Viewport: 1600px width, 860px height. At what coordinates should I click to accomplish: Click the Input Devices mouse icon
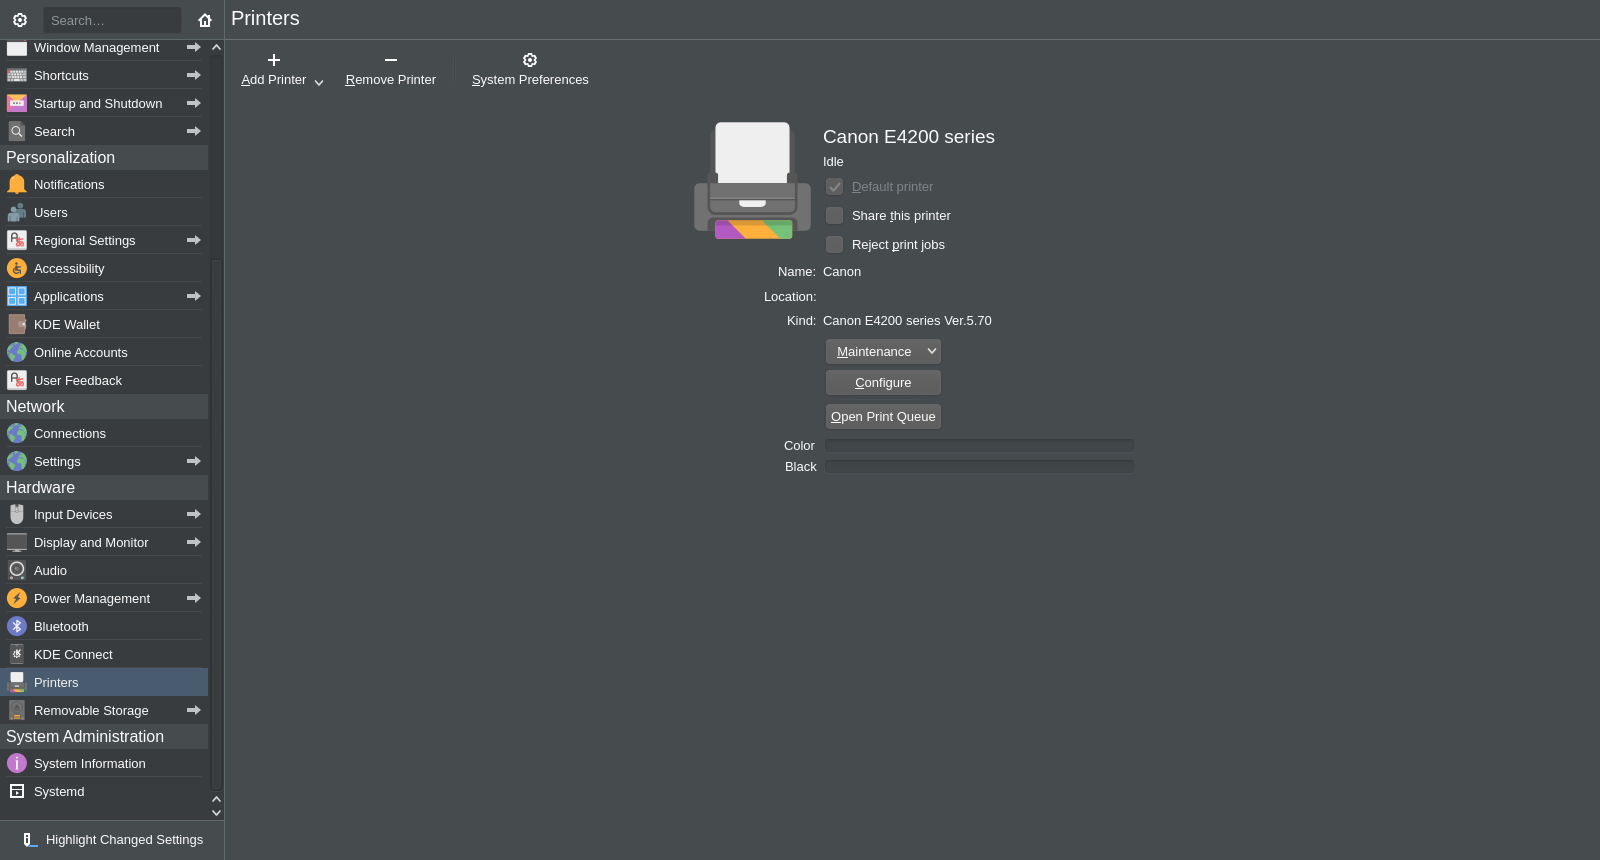pos(17,514)
